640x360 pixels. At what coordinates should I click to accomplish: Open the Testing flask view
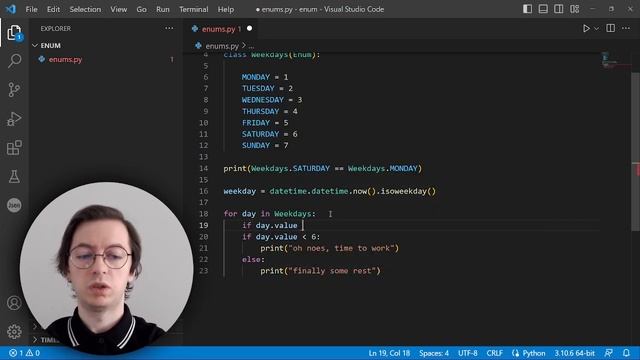[x=14, y=176]
